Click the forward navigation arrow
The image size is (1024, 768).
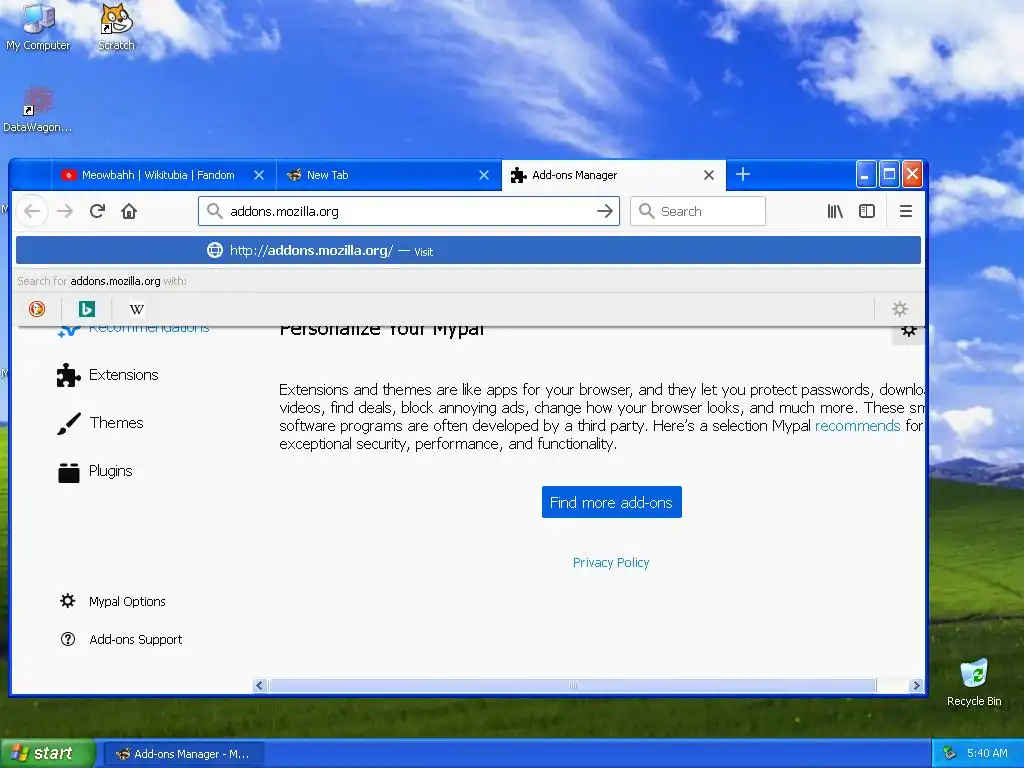[x=65, y=211]
